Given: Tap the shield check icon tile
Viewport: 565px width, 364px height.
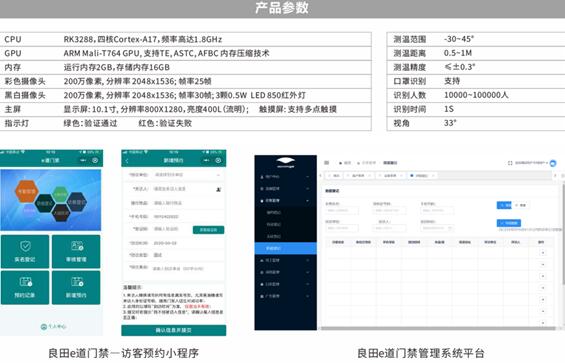Looking at the screenshot, I should point(25,251).
